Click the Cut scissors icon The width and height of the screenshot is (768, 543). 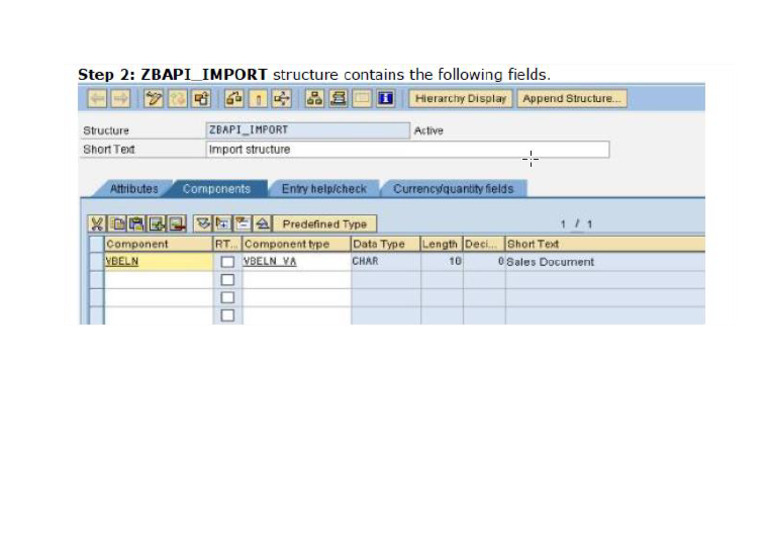97,224
